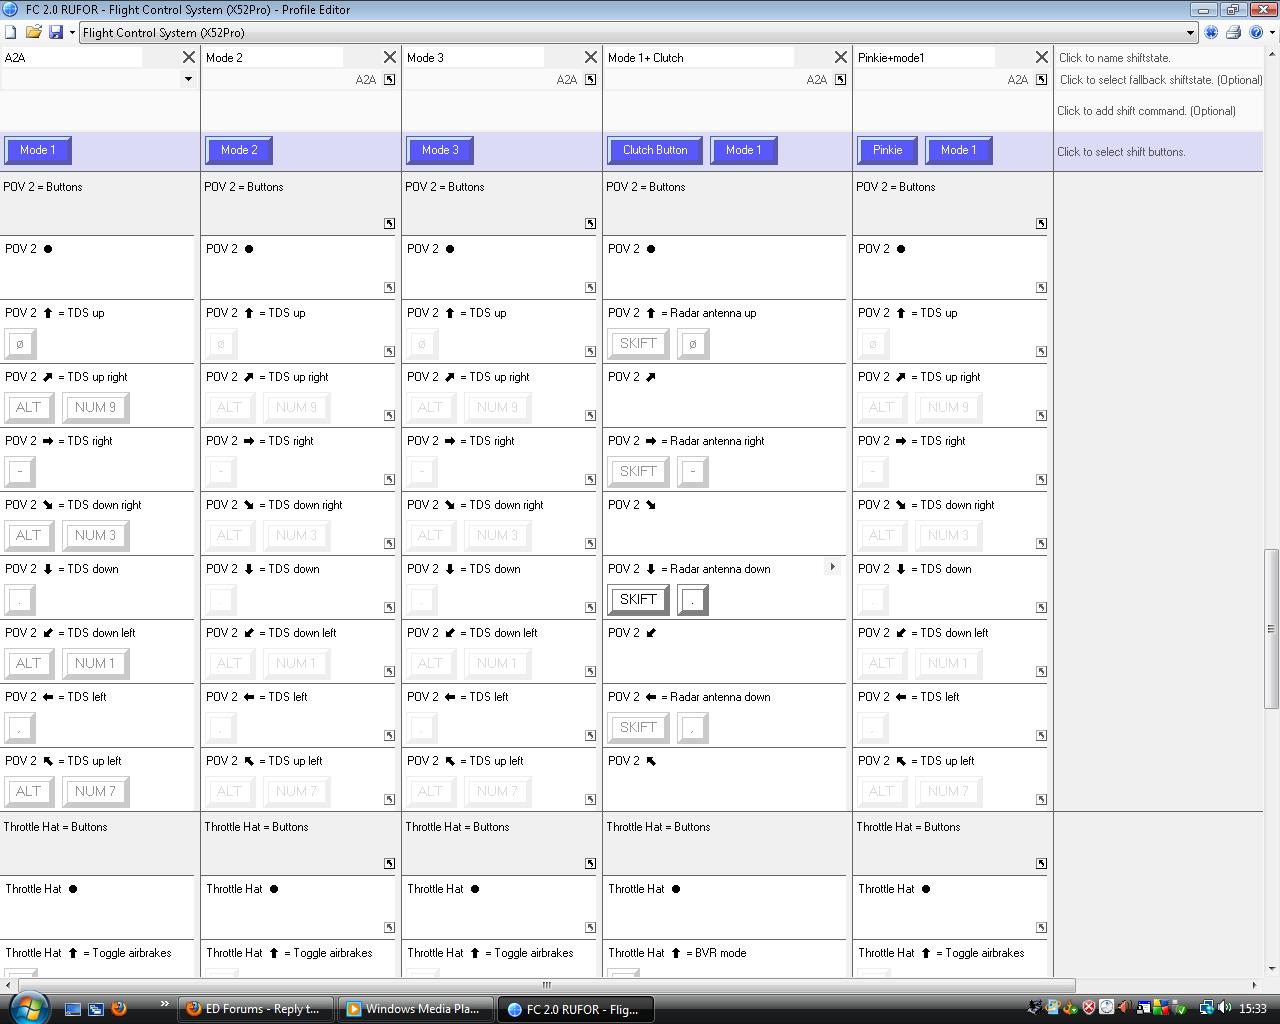Viewport: 1280px width, 1024px height.
Task: Launch Firefox from the quick launch bar
Action: pyautogui.click(x=119, y=1008)
